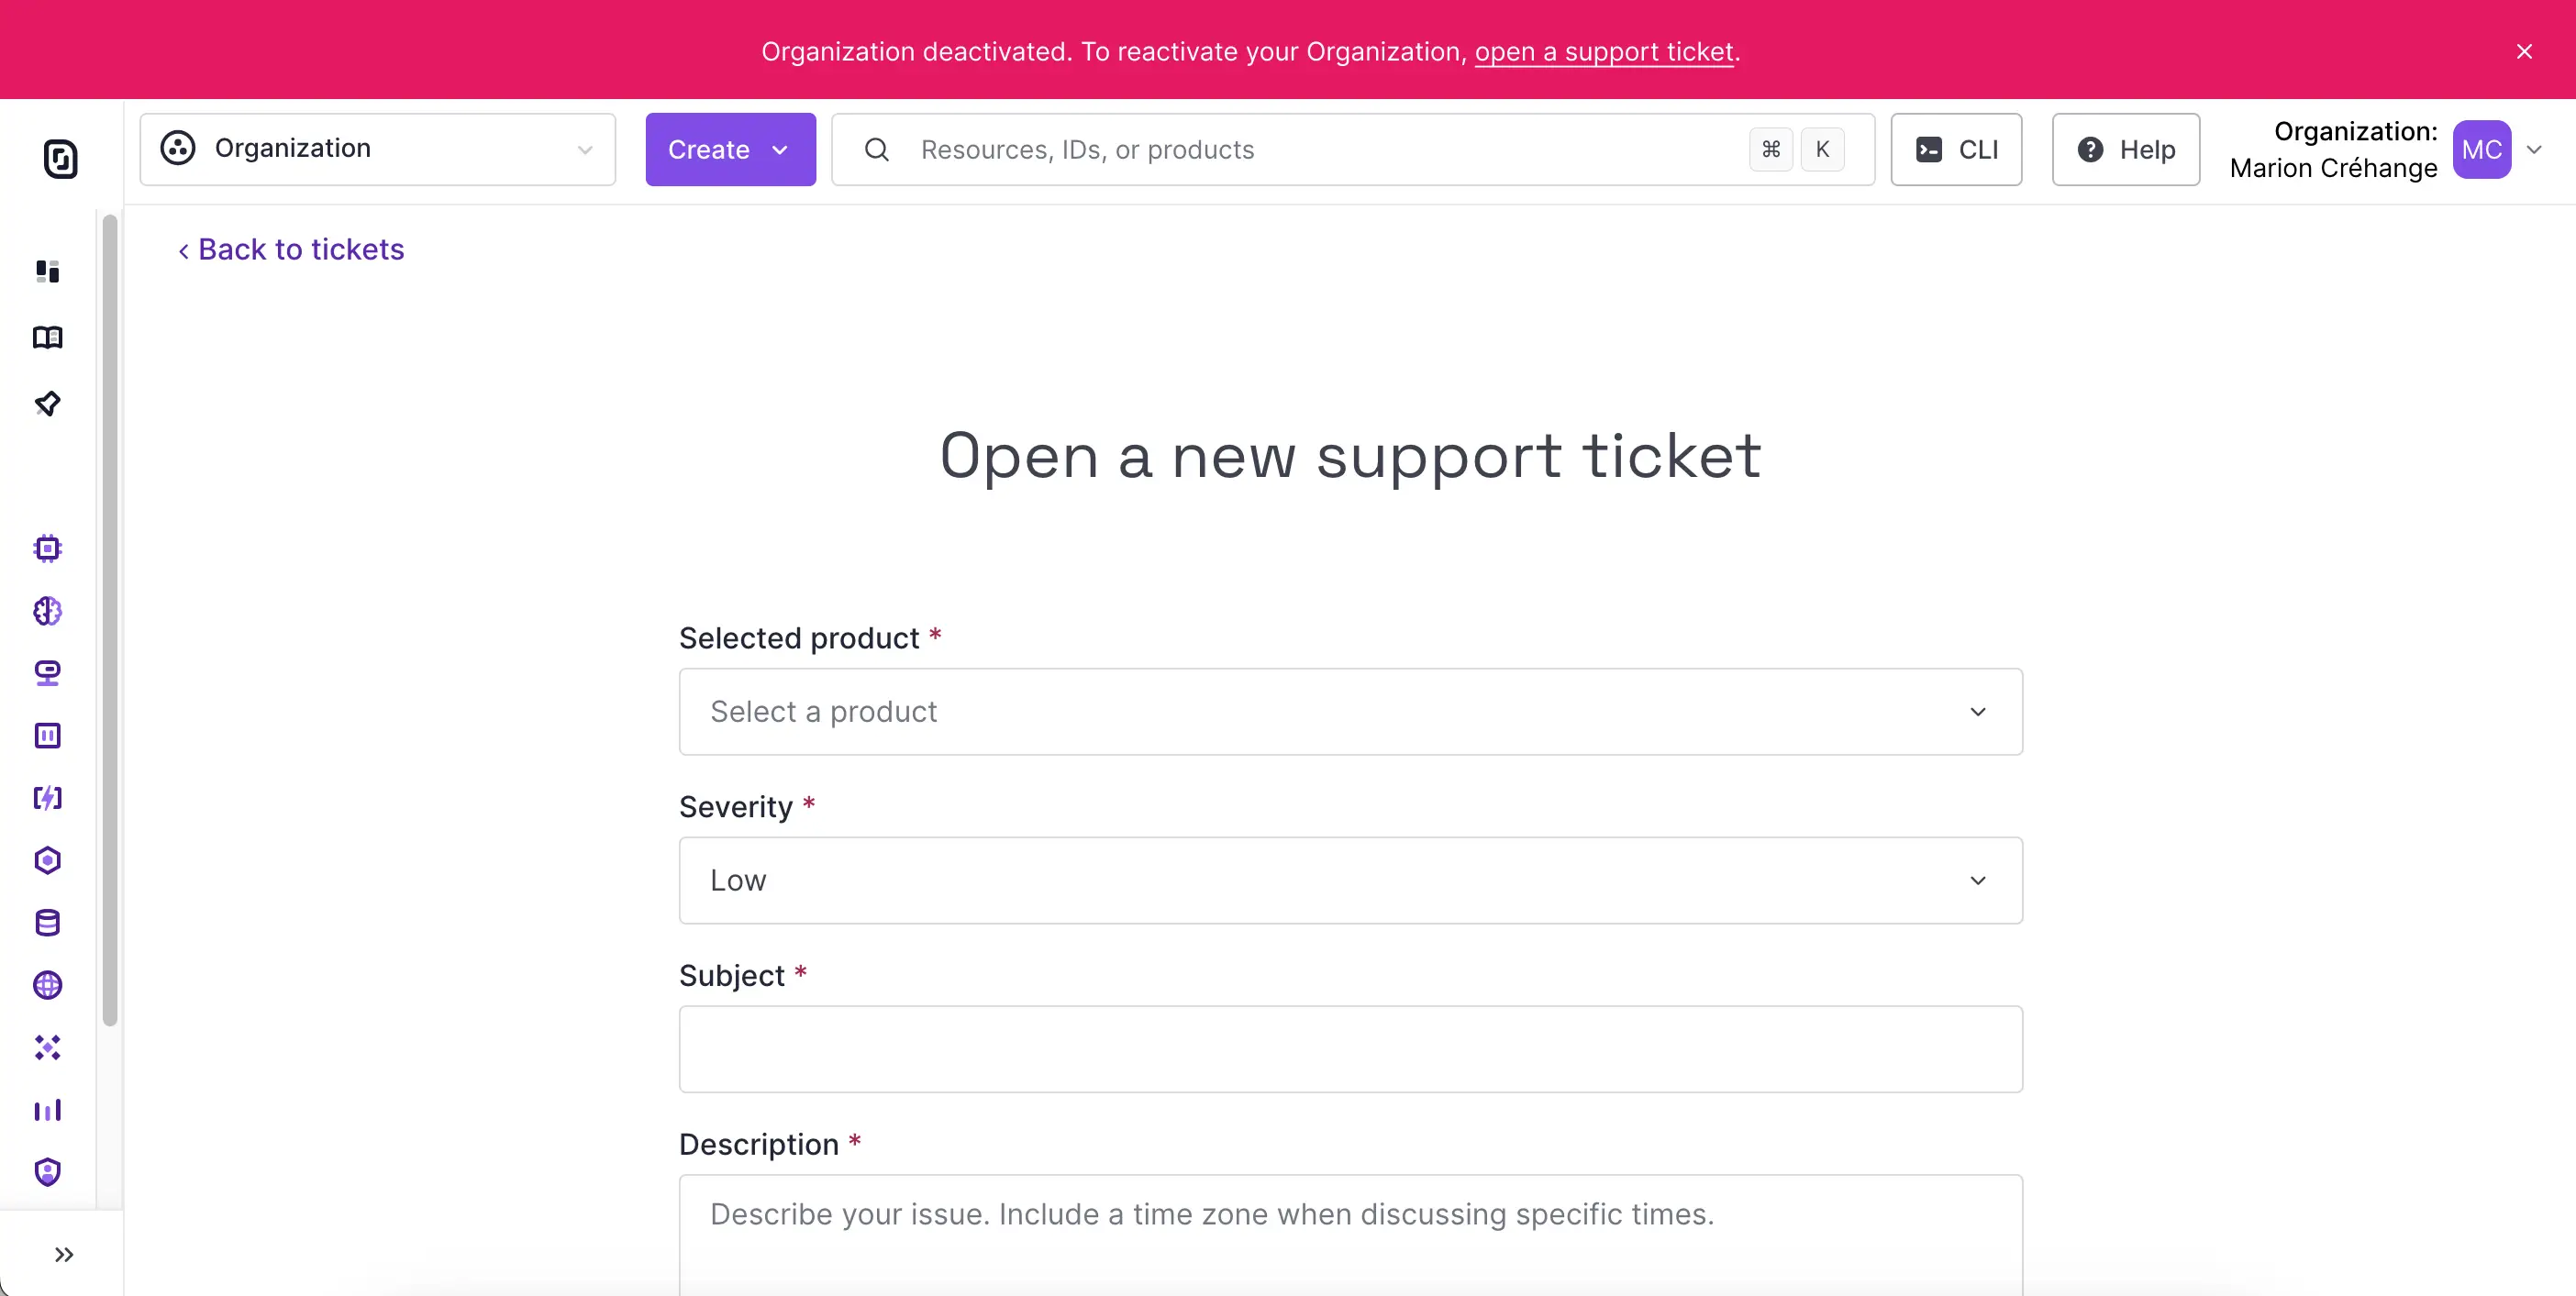Open the Network globe icon in the sidebar
The height and width of the screenshot is (1296, 2576).
46,985
